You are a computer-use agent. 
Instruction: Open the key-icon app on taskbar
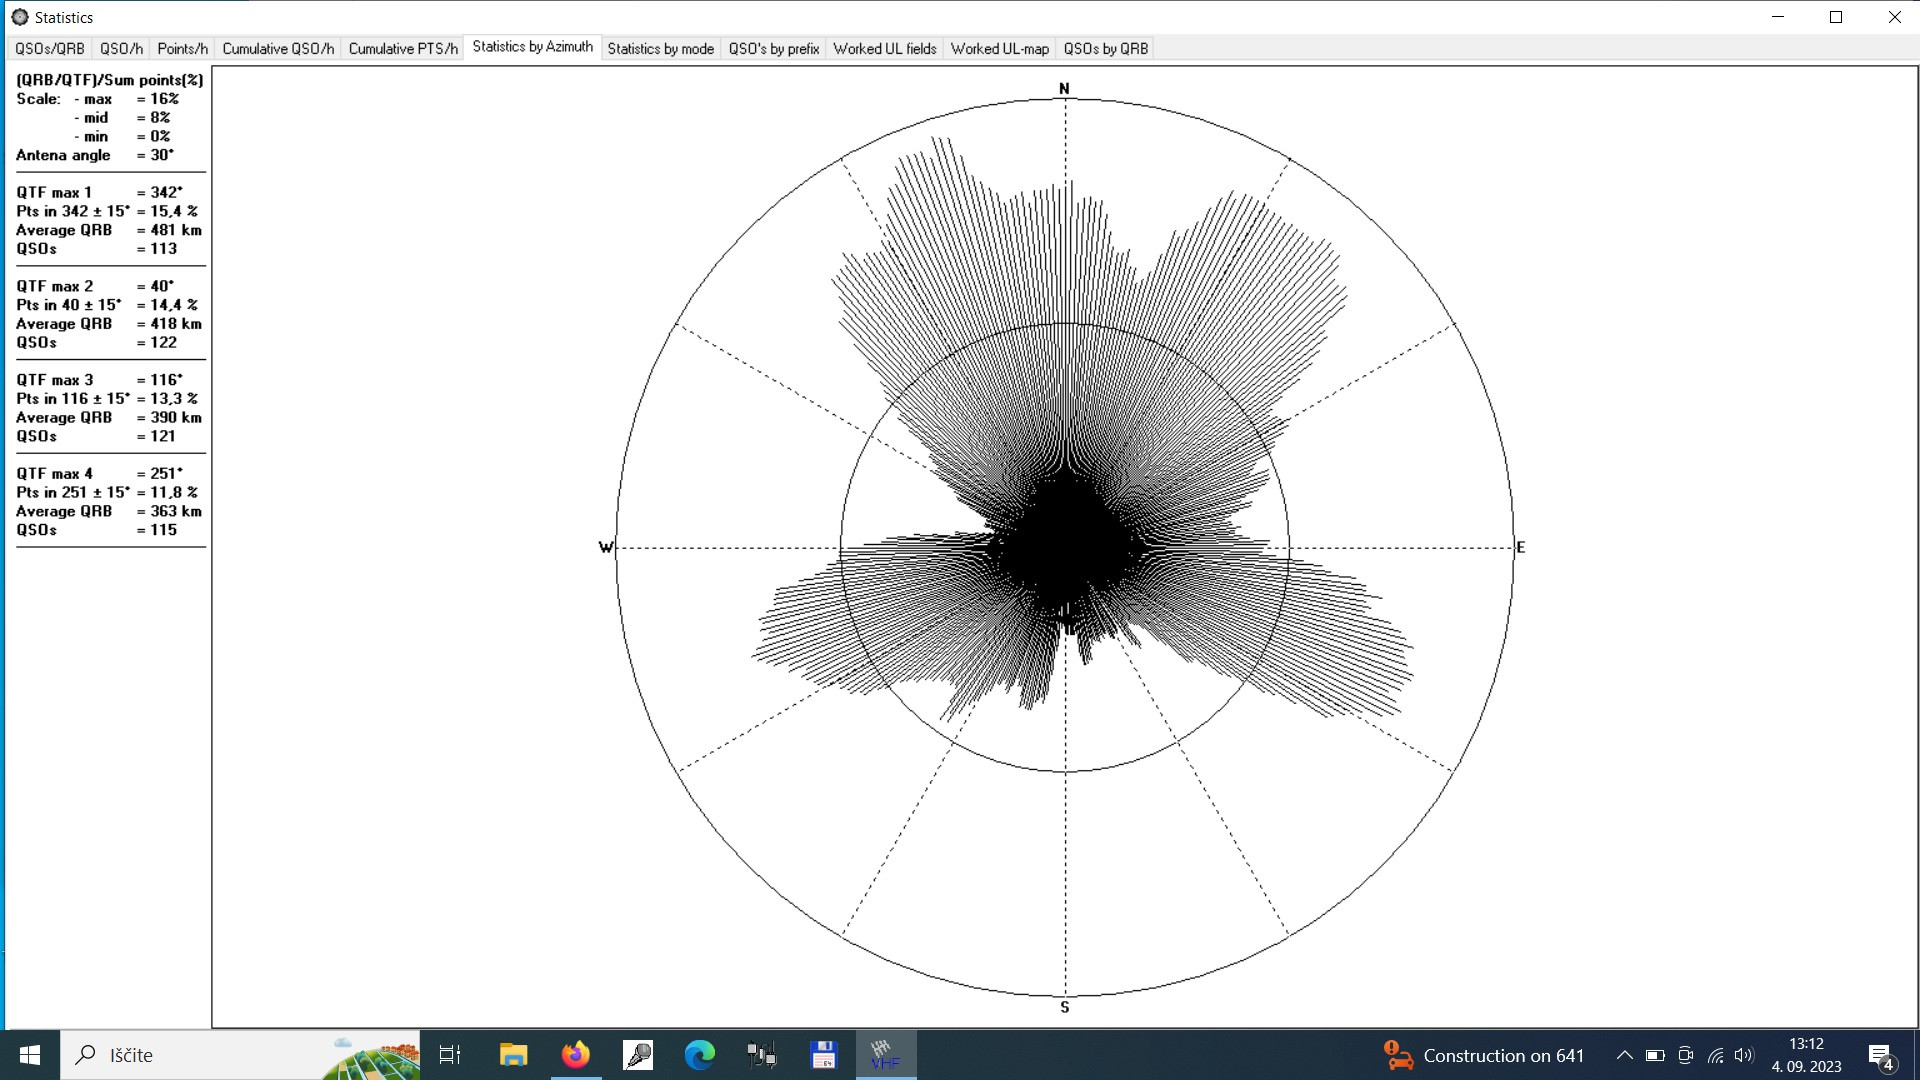coord(638,1055)
